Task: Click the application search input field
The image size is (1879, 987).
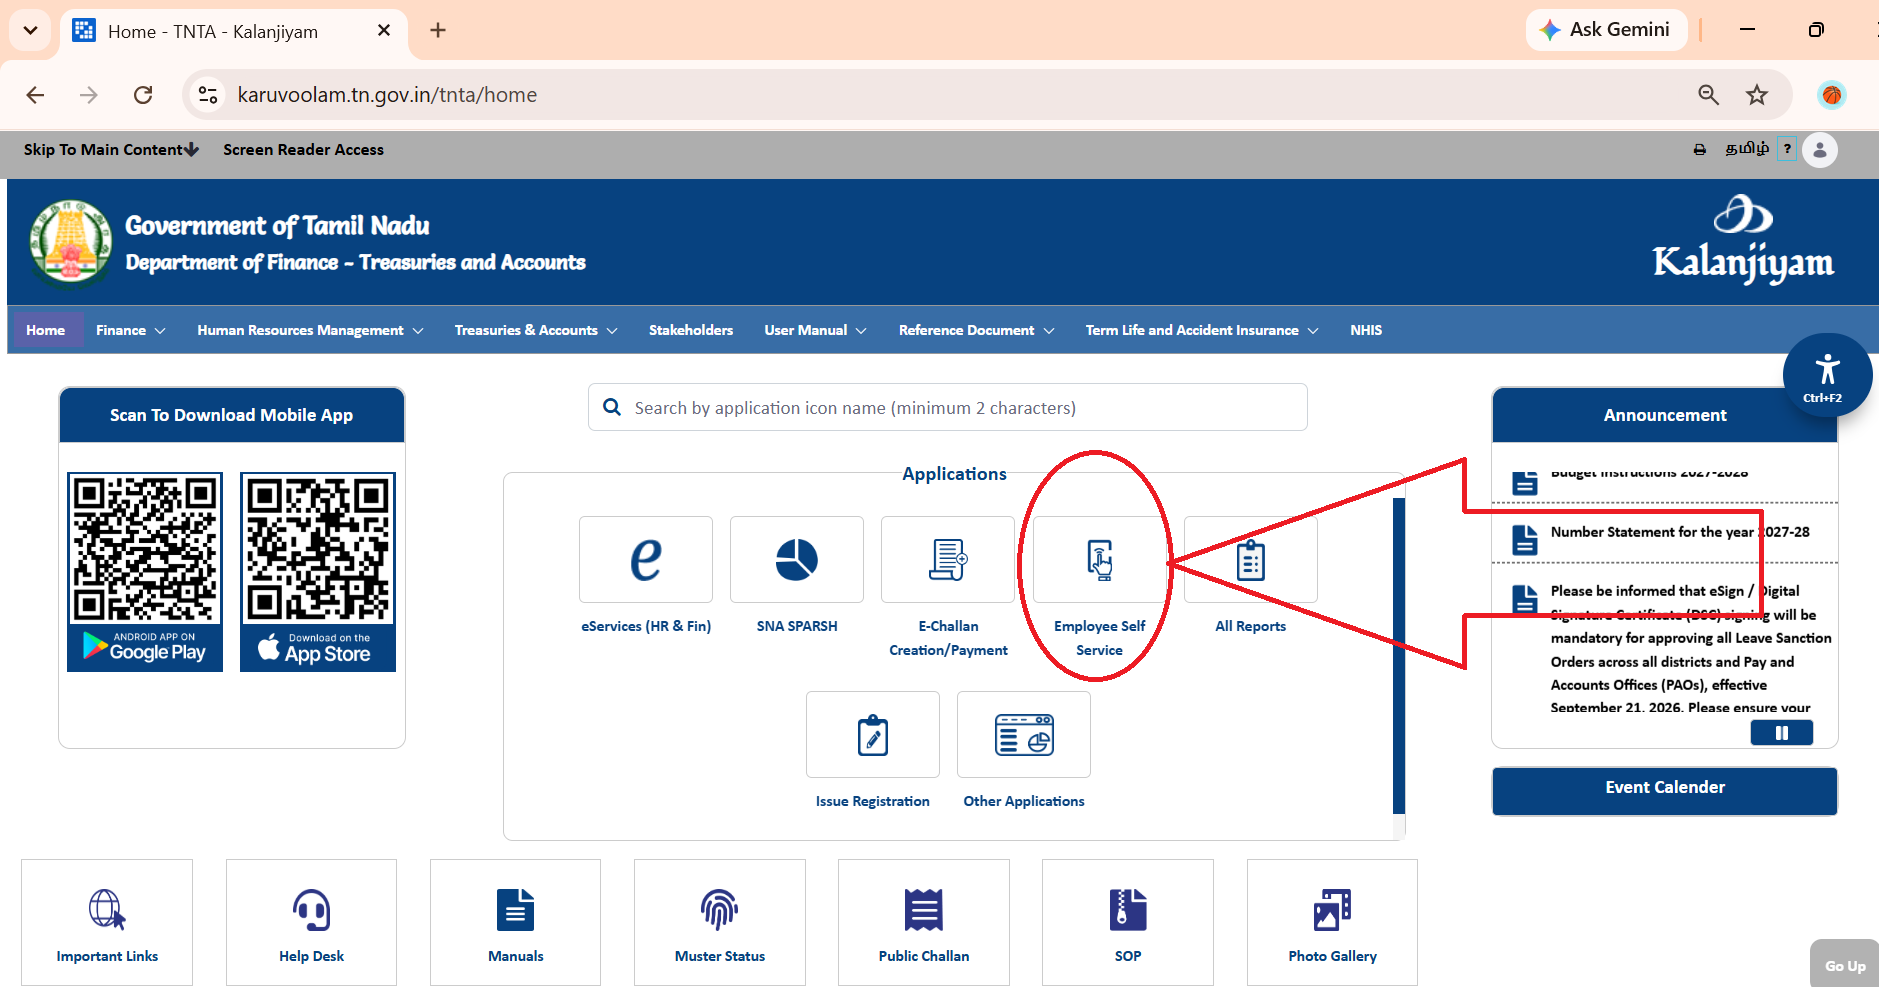Action: 948,408
